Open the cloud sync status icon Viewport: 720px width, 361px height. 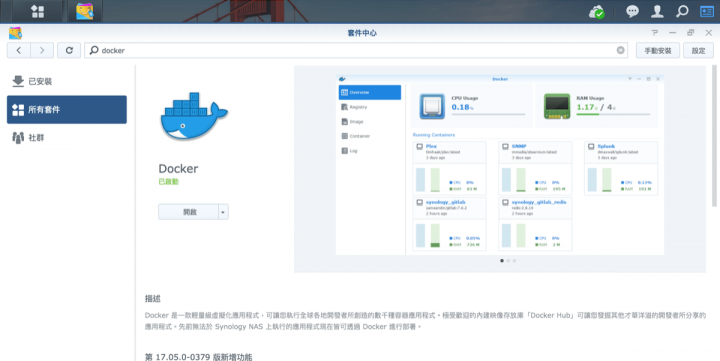click(x=596, y=11)
